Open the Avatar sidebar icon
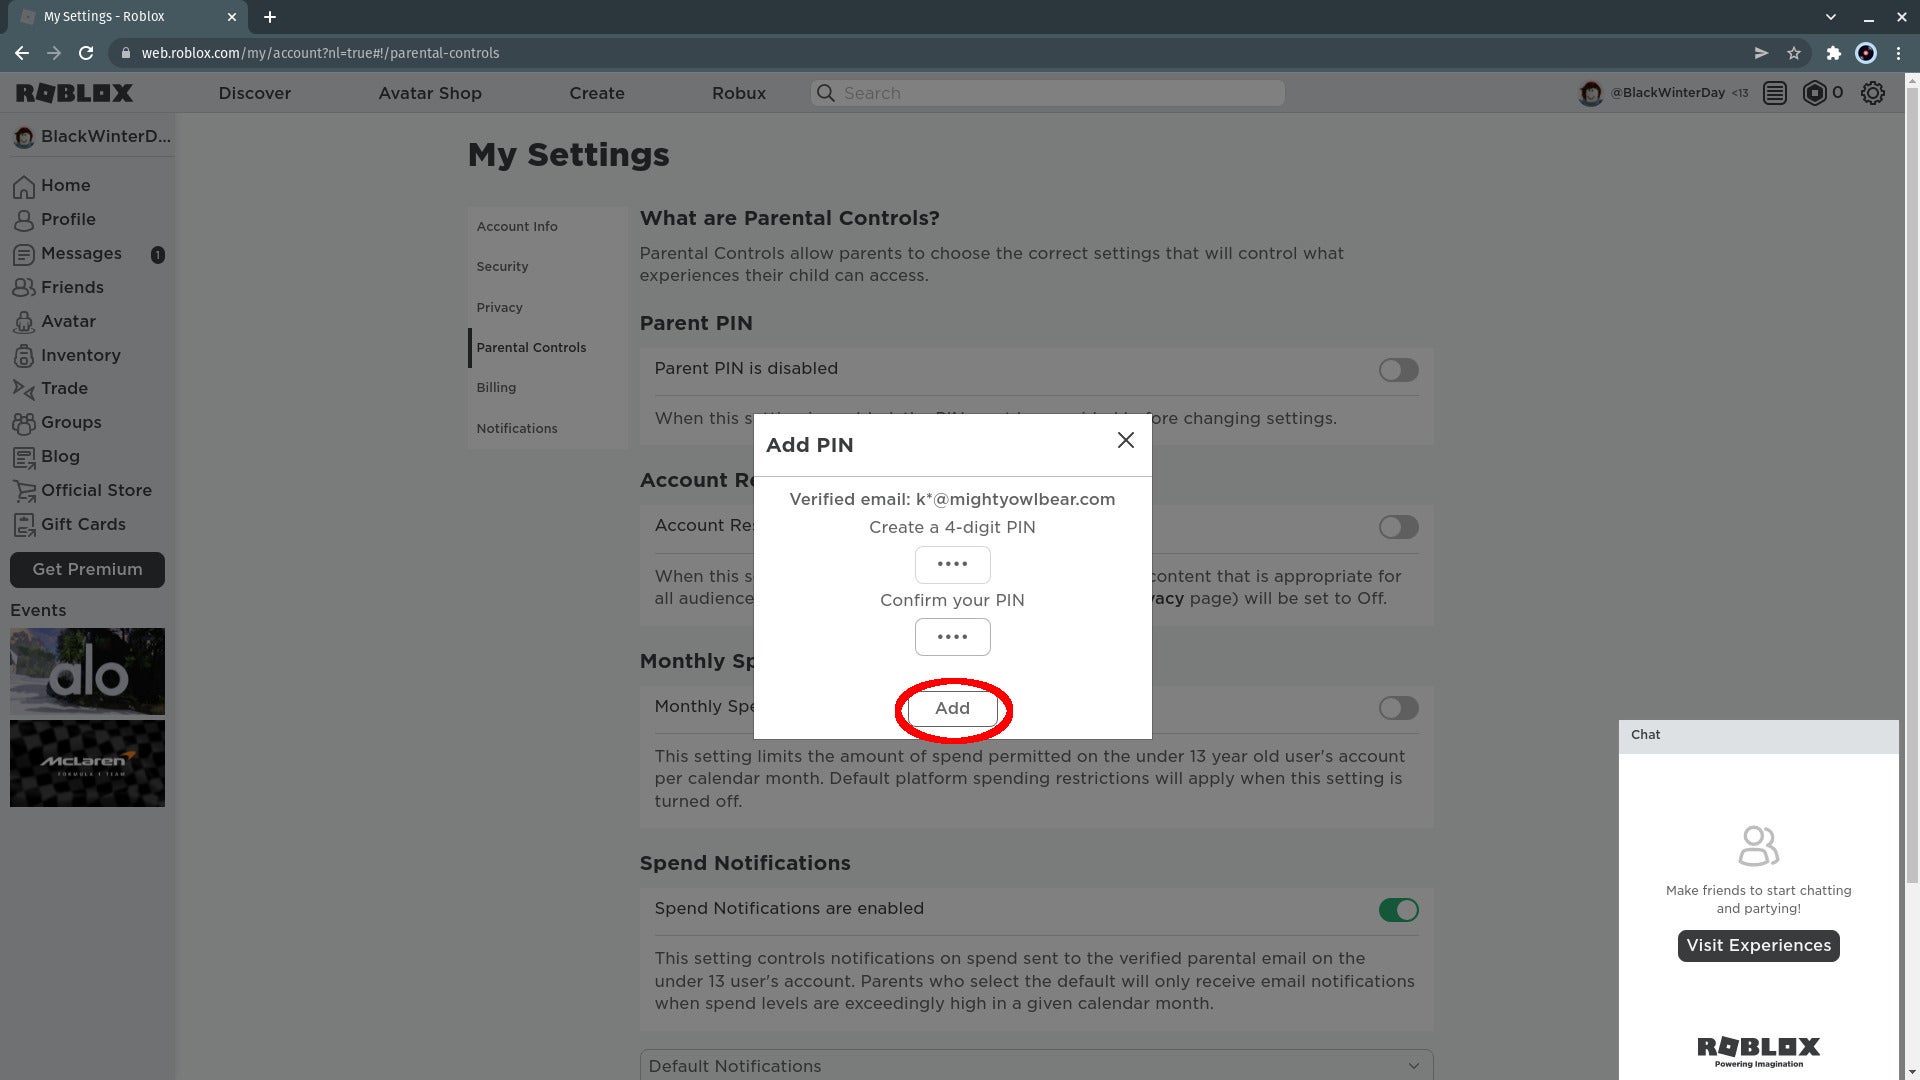This screenshot has height=1080, width=1920. pos(24,322)
